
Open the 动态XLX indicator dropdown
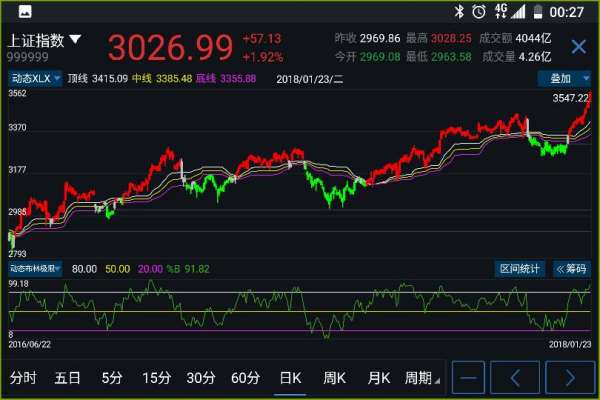pyautogui.click(x=35, y=78)
